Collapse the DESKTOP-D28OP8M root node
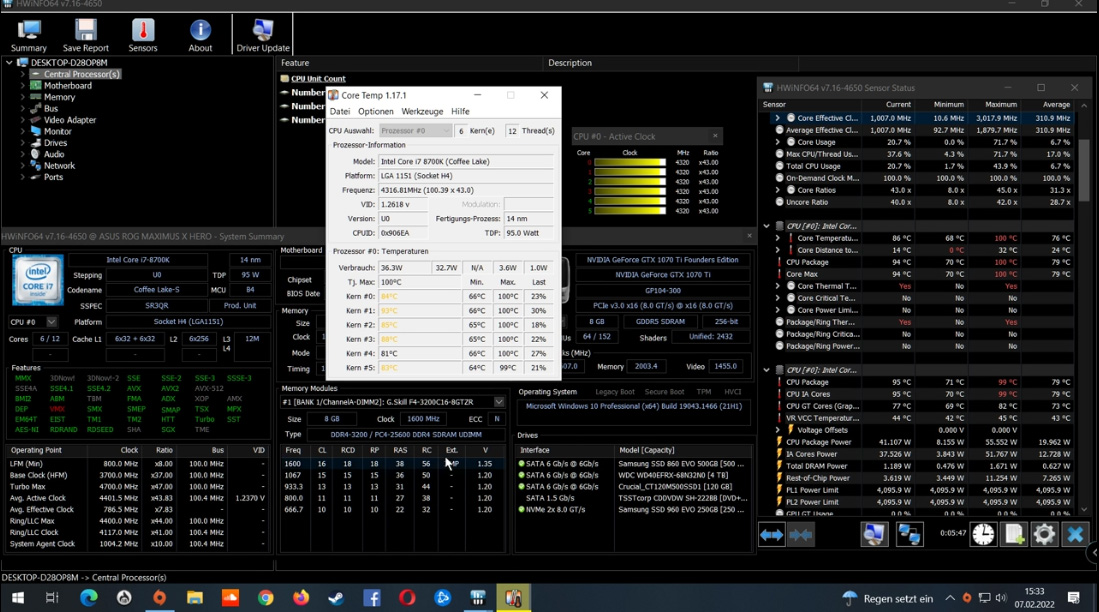 point(9,62)
